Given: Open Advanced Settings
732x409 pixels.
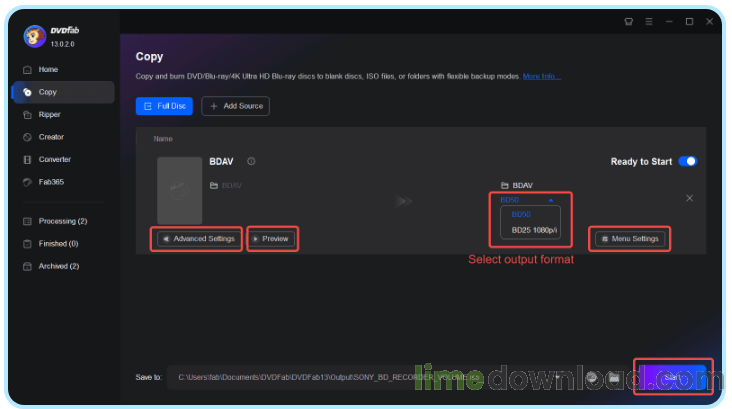Looking at the screenshot, I should [x=197, y=239].
